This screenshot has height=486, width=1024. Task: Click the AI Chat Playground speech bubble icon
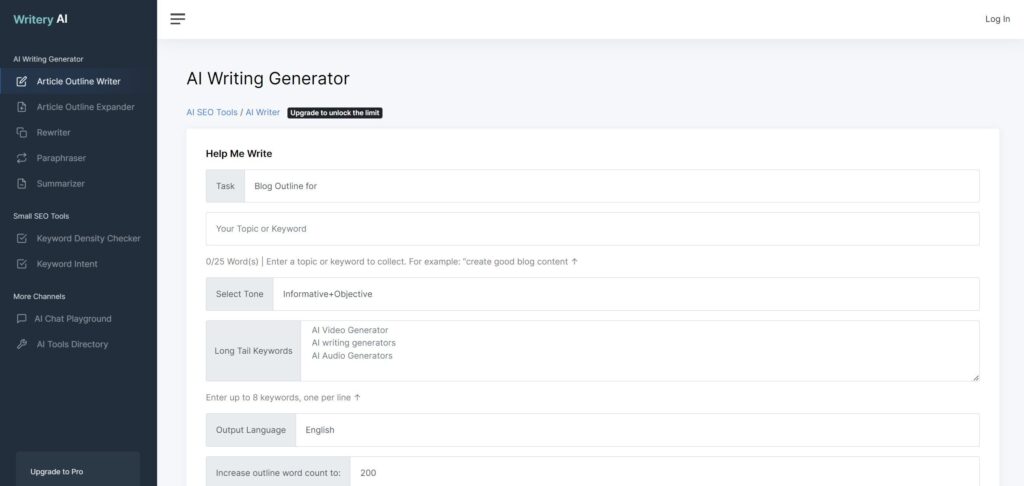point(22,319)
